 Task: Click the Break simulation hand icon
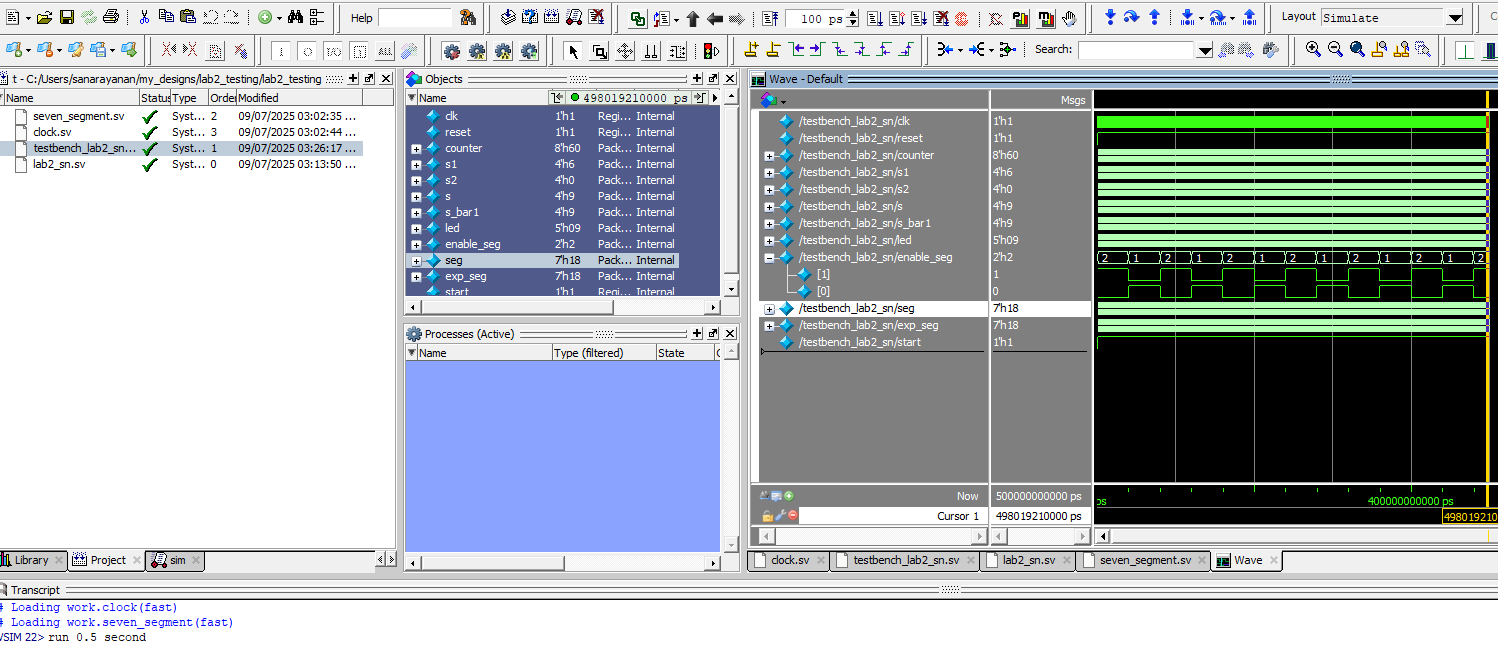(1069, 18)
